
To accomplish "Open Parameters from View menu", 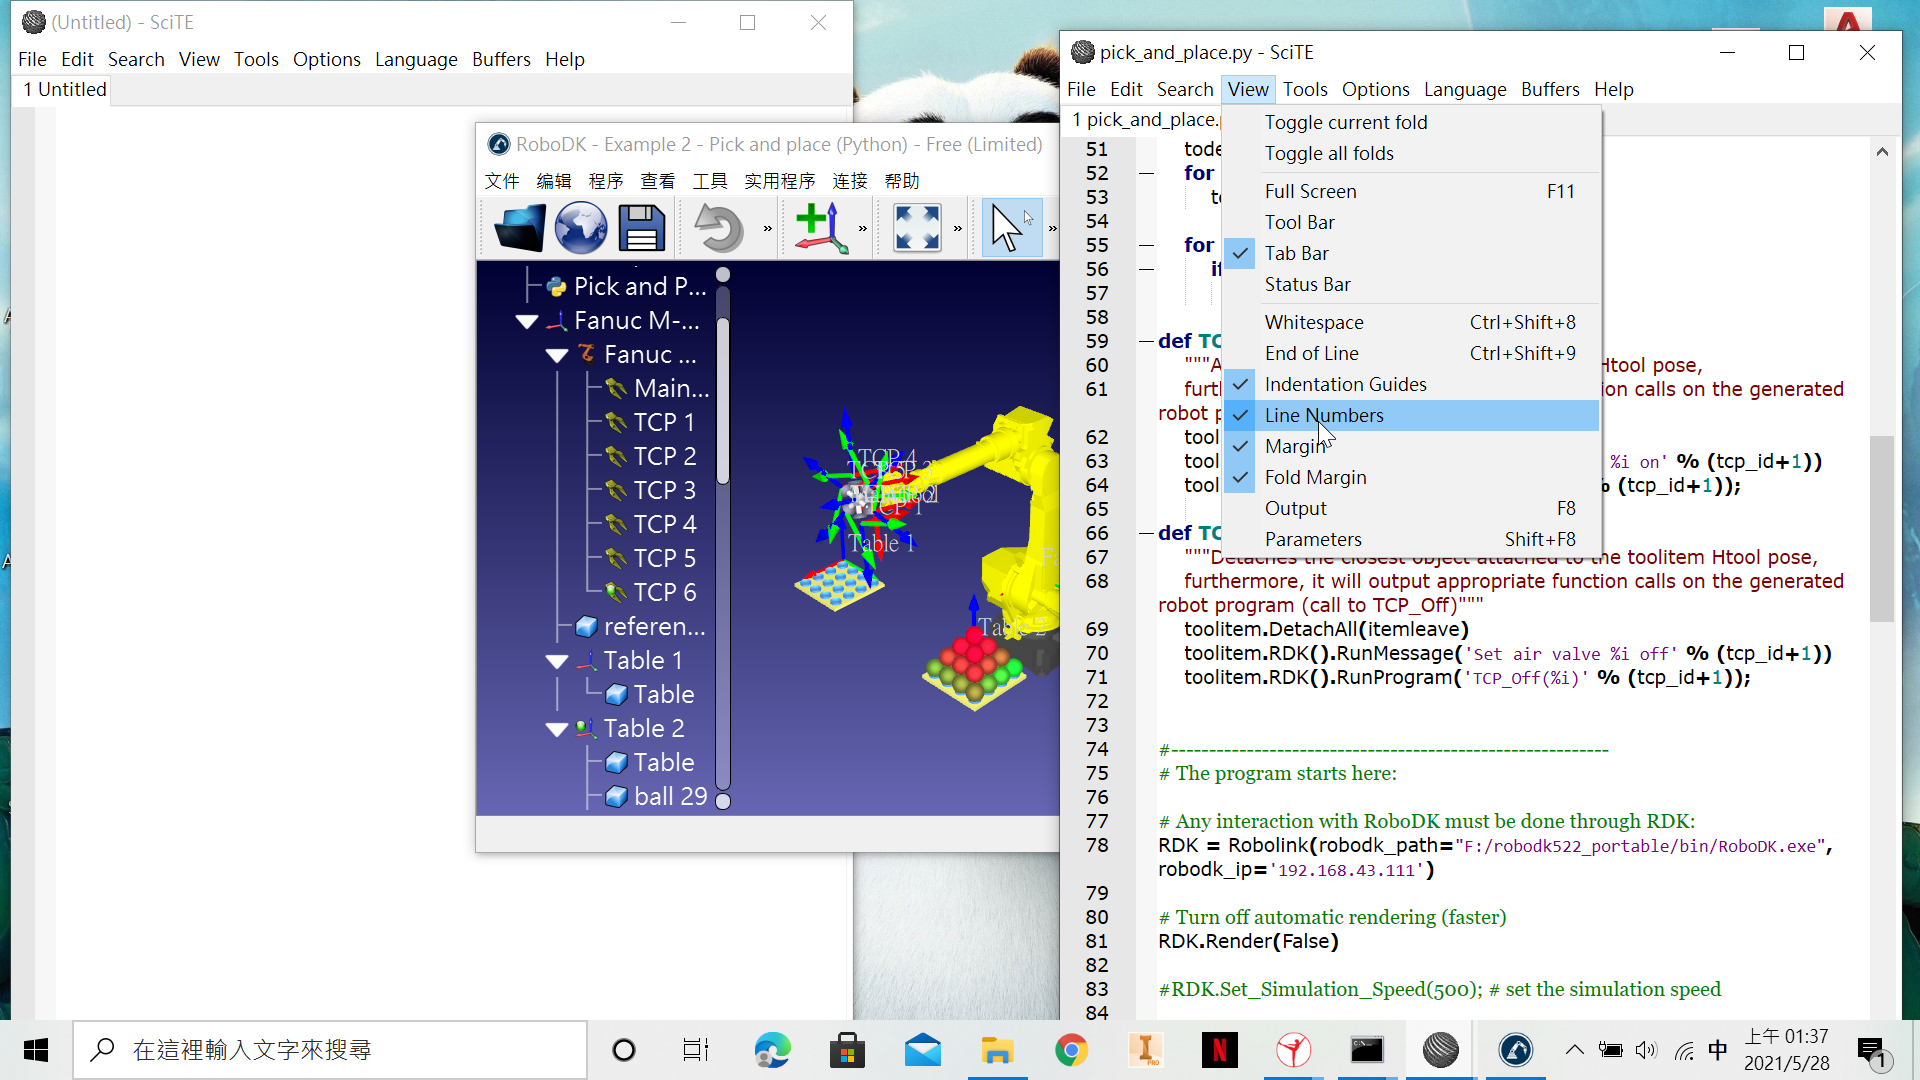I will (1411, 539).
